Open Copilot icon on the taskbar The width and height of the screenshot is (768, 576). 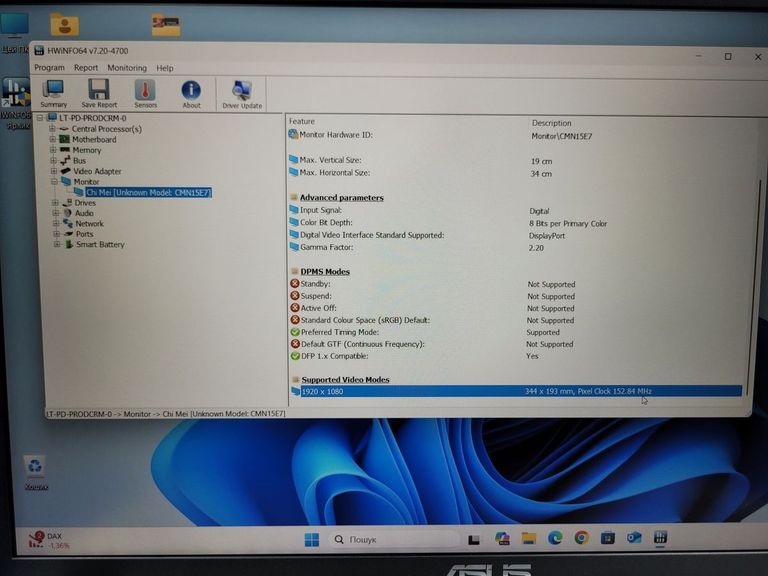502,539
